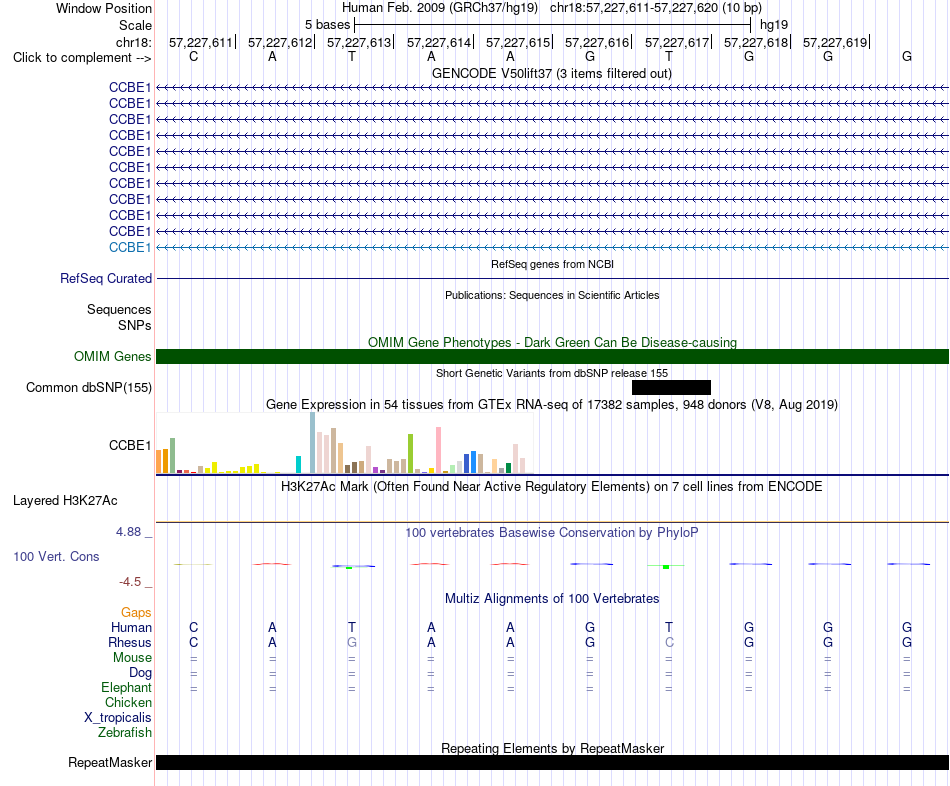Click the SNPs label under Publications
Viewport: 950px width, 786px height.
135,325
